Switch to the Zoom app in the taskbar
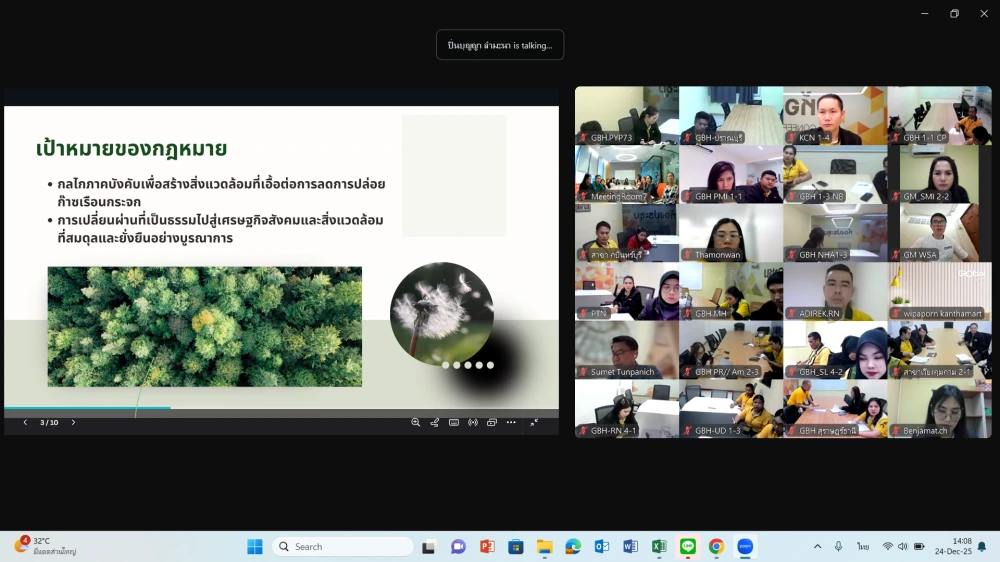This screenshot has width=1000, height=562. [745, 547]
